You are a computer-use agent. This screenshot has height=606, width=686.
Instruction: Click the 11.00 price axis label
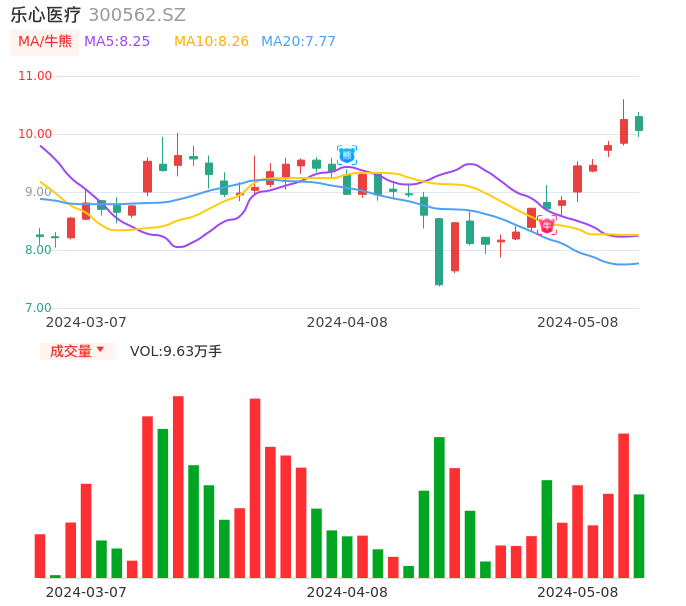[35, 76]
